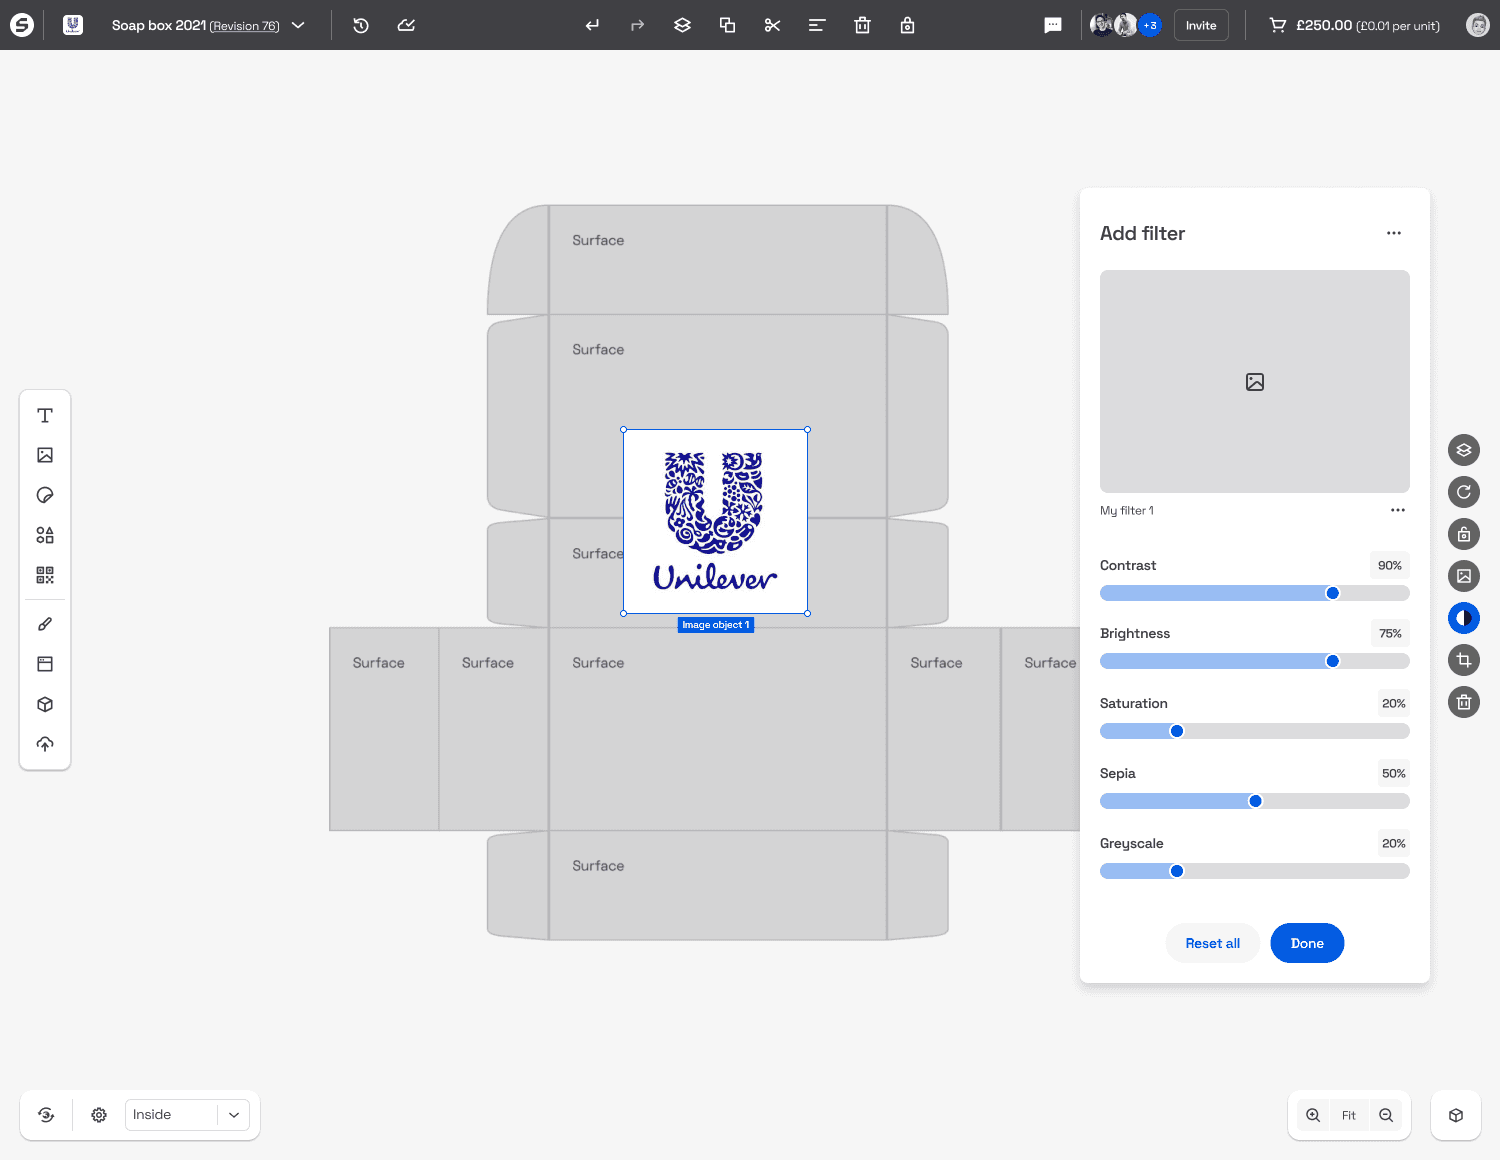The width and height of the screenshot is (1500, 1160).
Task: Click the Saturation slider handle
Action: click(1177, 731)
